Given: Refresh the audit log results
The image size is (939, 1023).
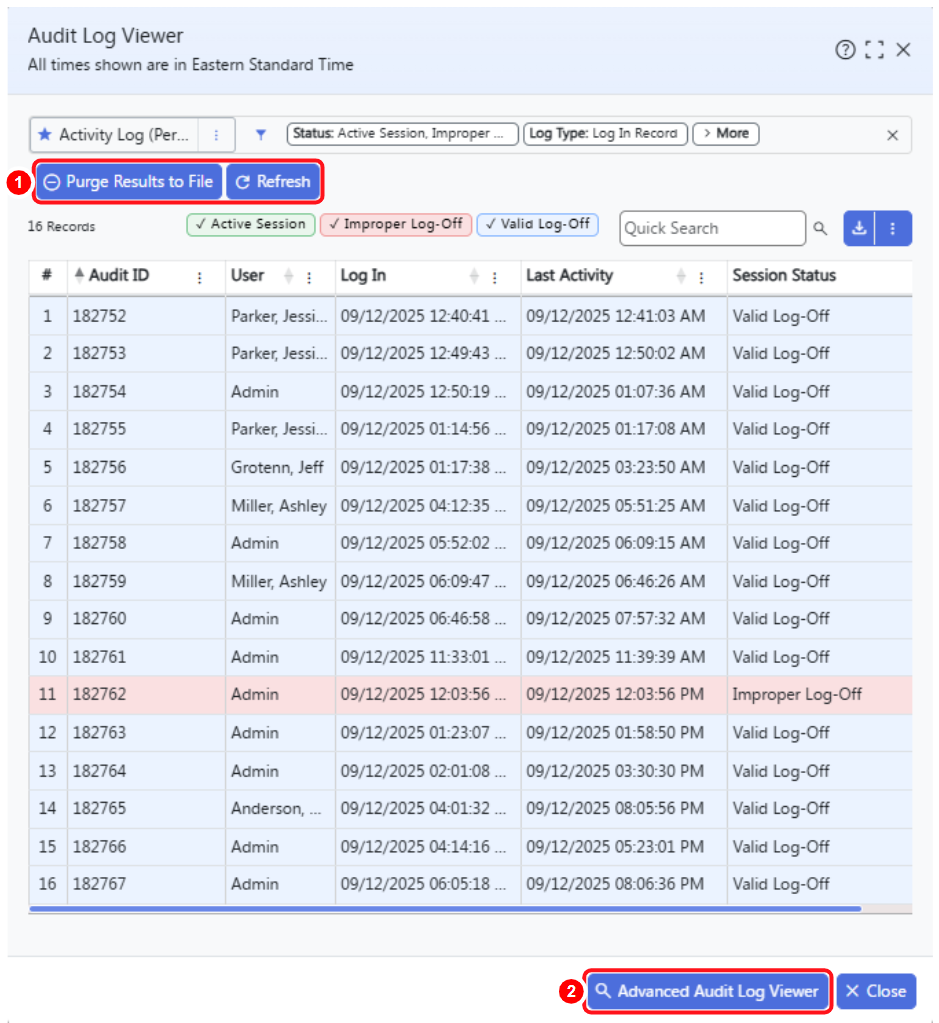Looking at the screenshot, I should (x=273, y=181).
